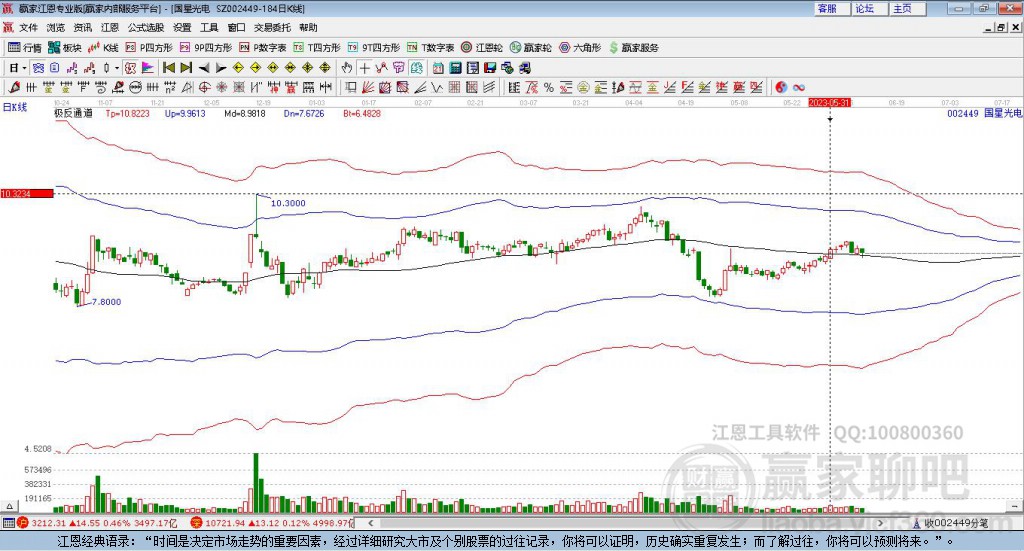
Task: Switch to K线 chart view
Action: tap(103, 48)
